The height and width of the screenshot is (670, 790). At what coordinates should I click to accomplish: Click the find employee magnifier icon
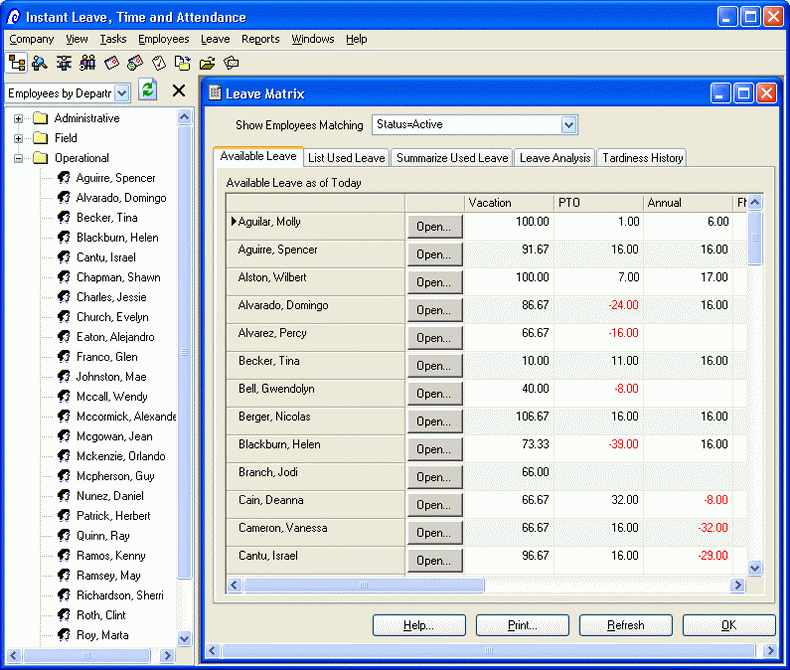click(x=40, y=63)
